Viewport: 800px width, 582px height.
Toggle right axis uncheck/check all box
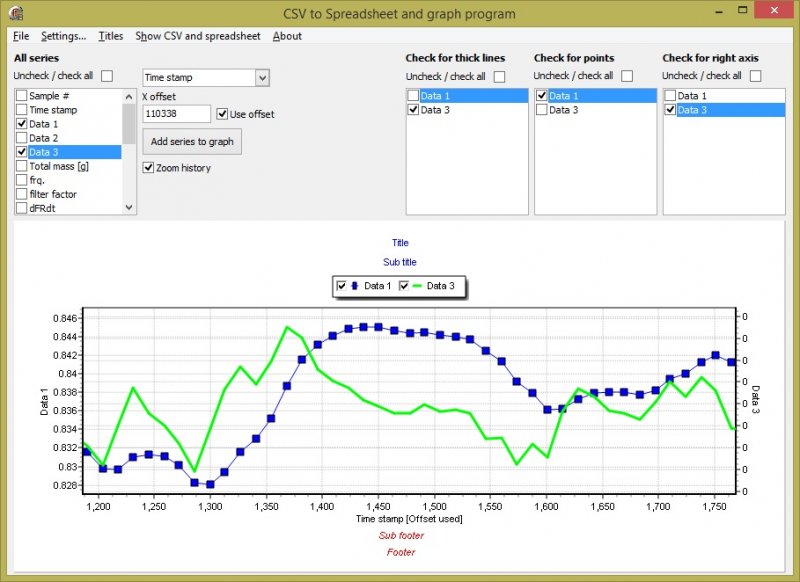coord(756,76)
